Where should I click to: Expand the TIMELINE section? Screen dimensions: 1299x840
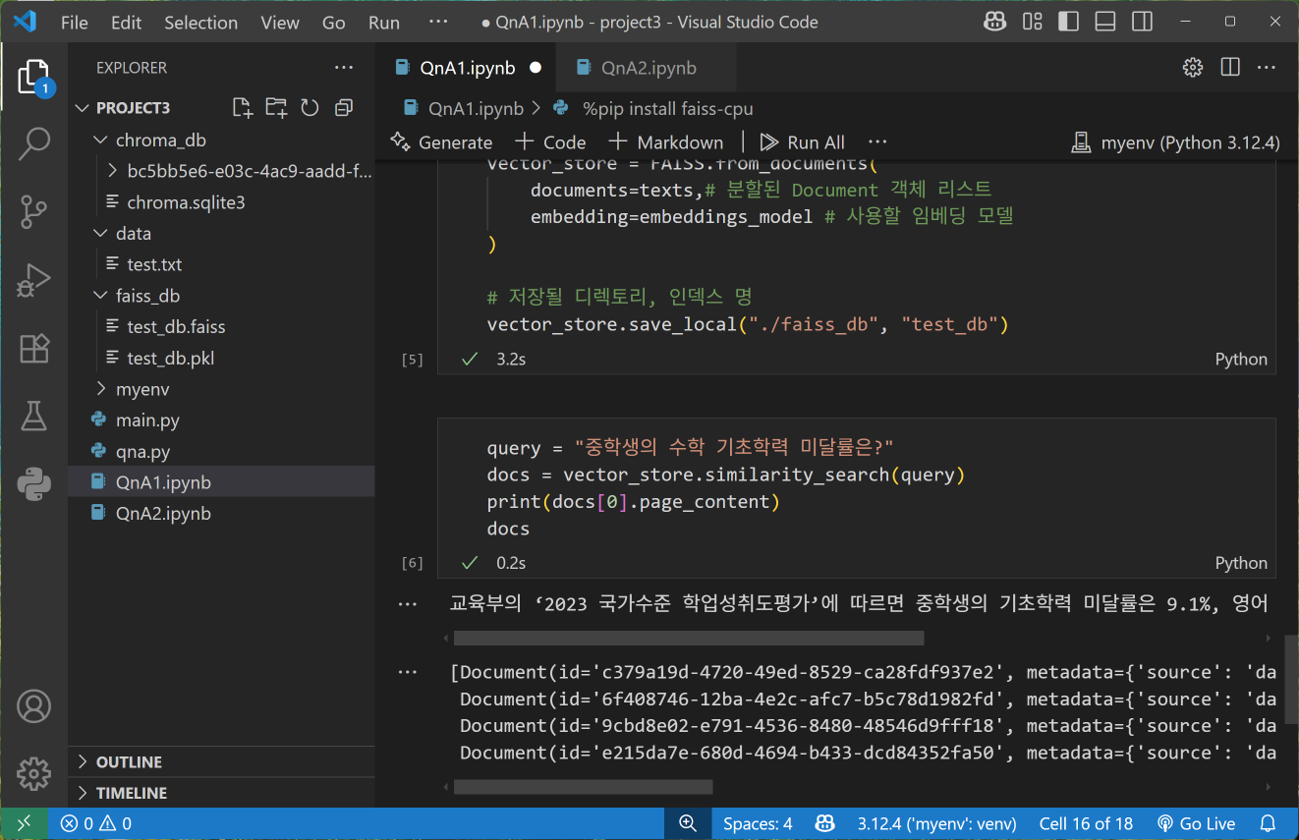coord(222,793)
